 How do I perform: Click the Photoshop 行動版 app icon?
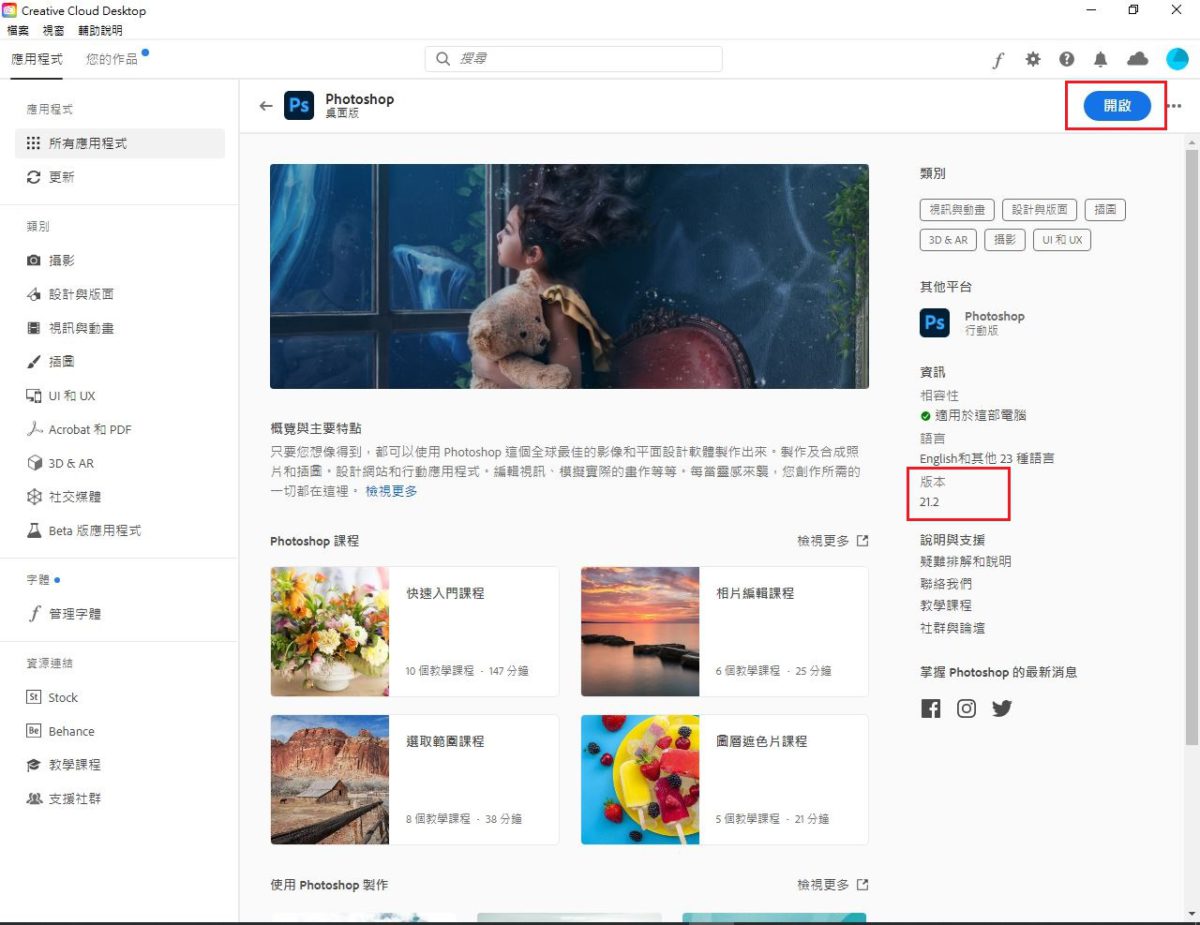pyautogui.click(x=933, y=322)
